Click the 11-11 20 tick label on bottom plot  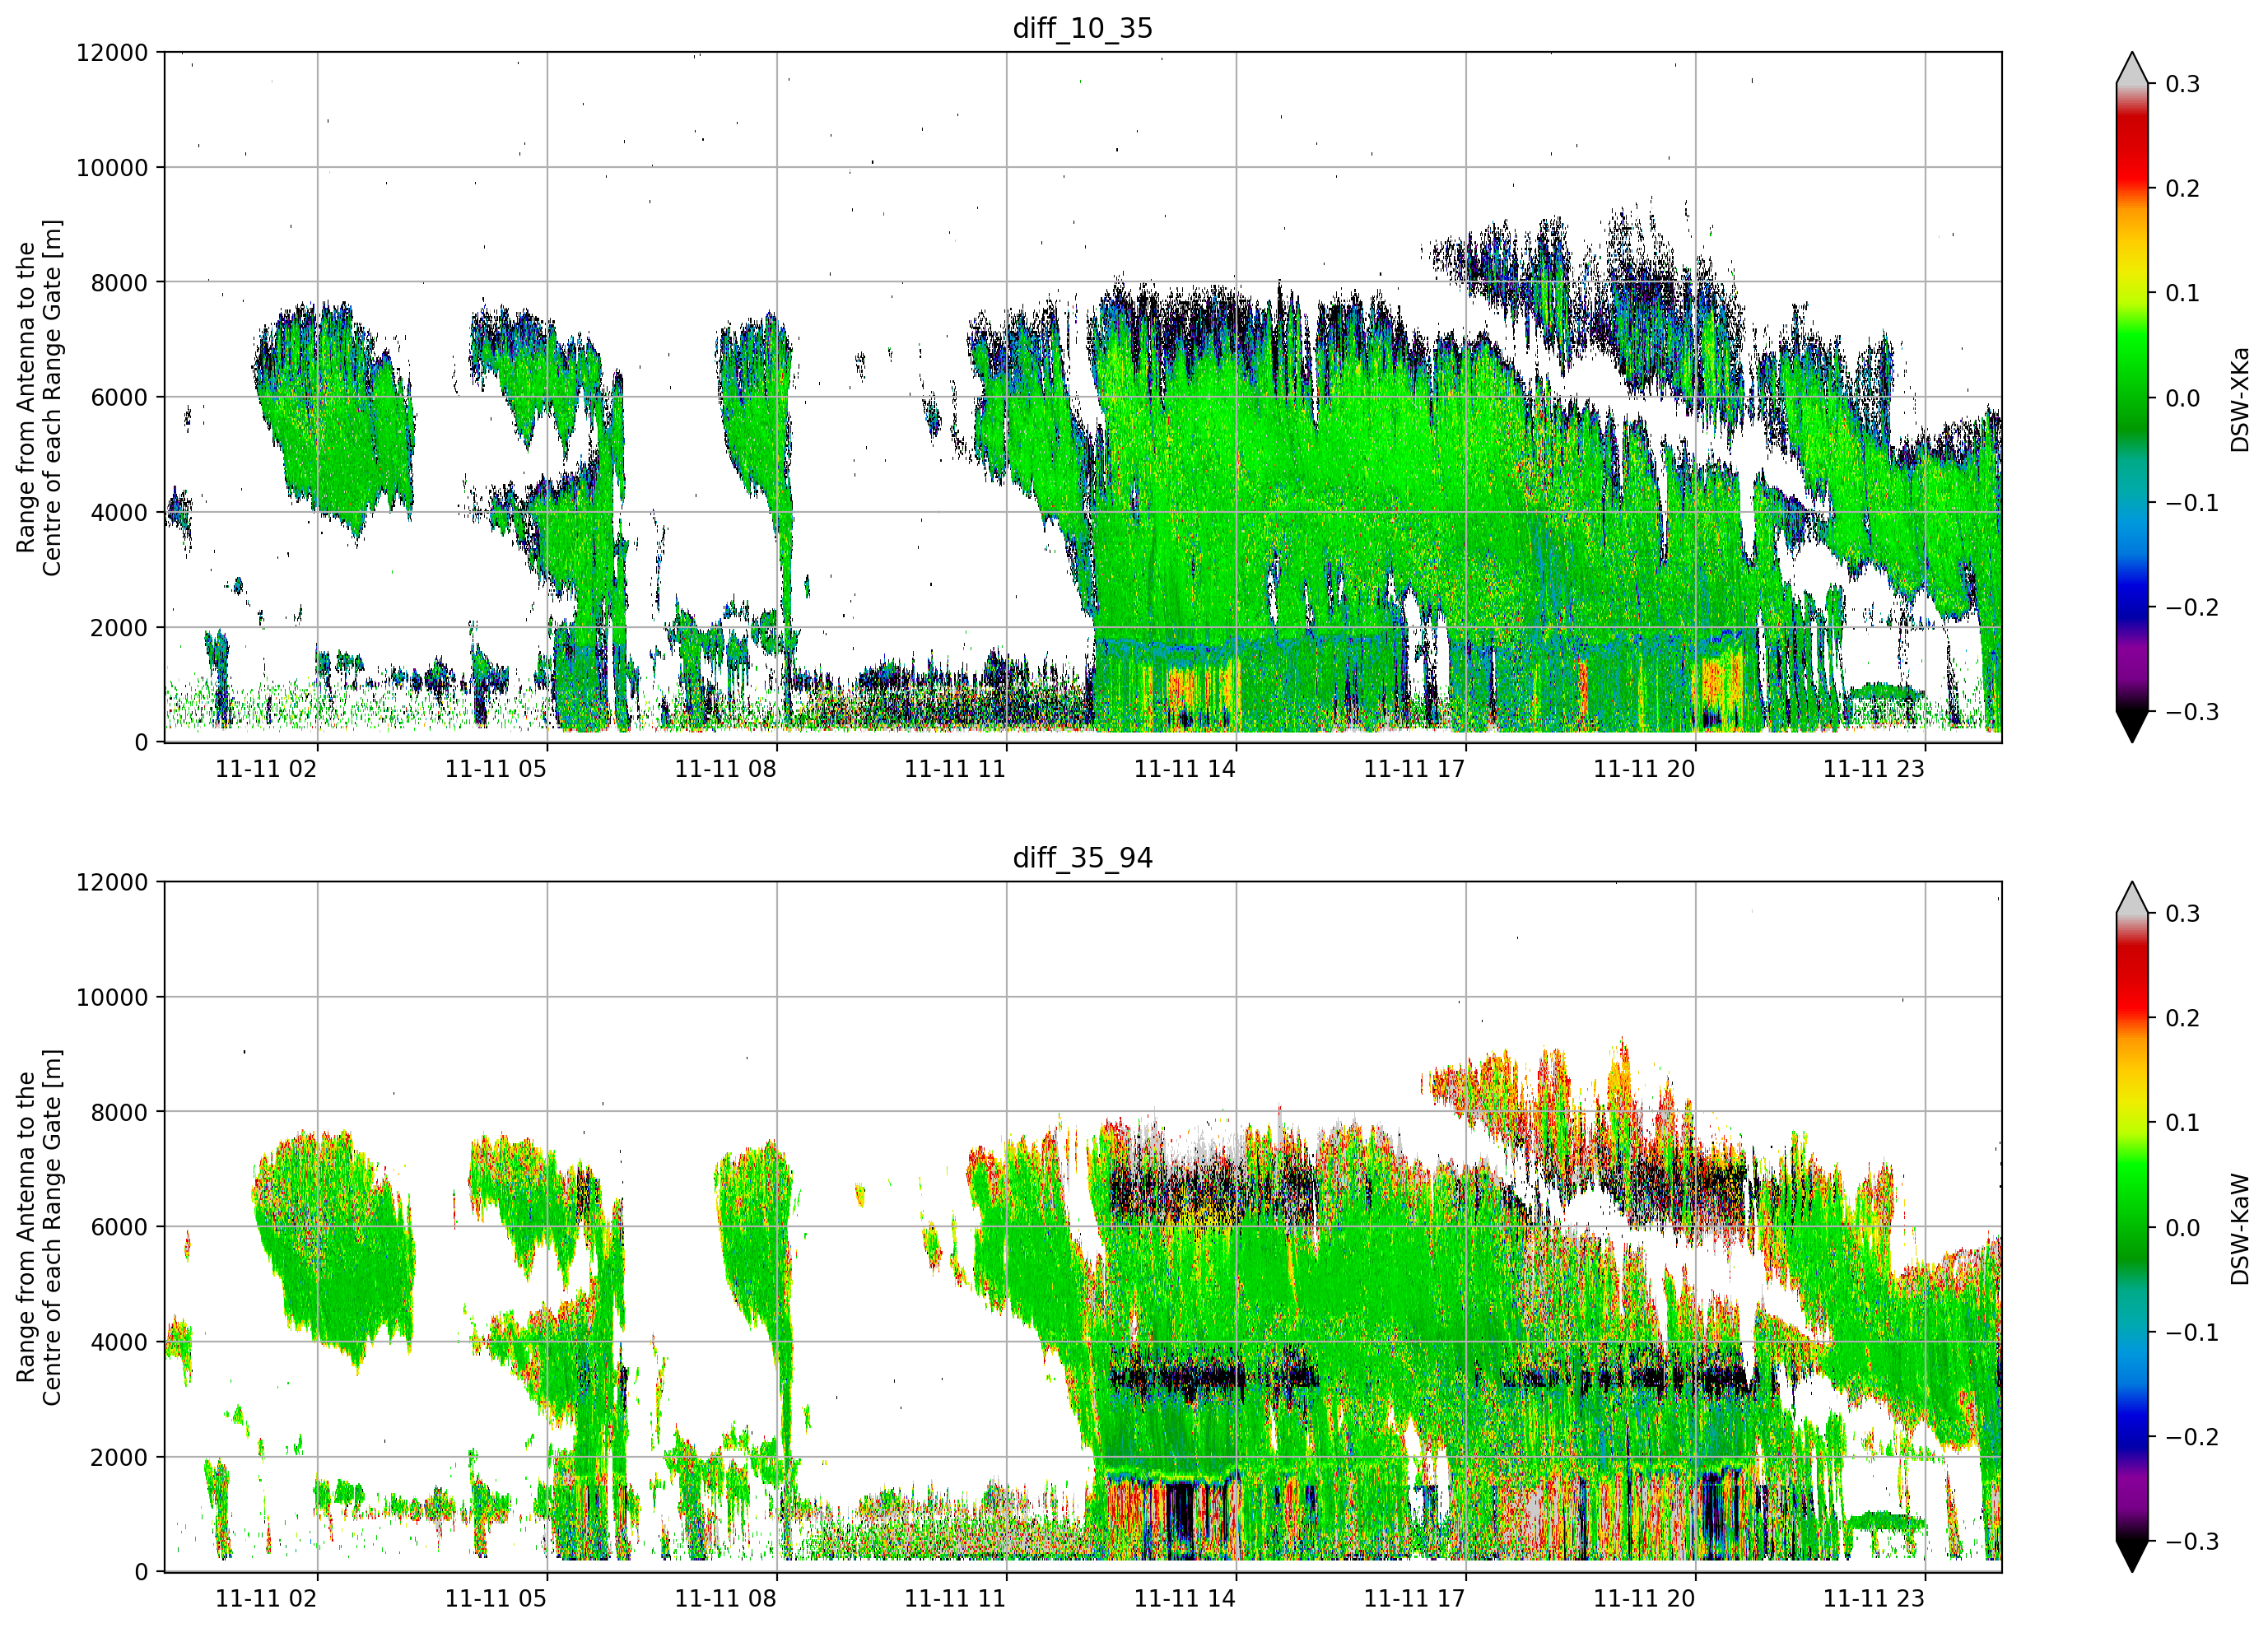pos(1644,1599)
